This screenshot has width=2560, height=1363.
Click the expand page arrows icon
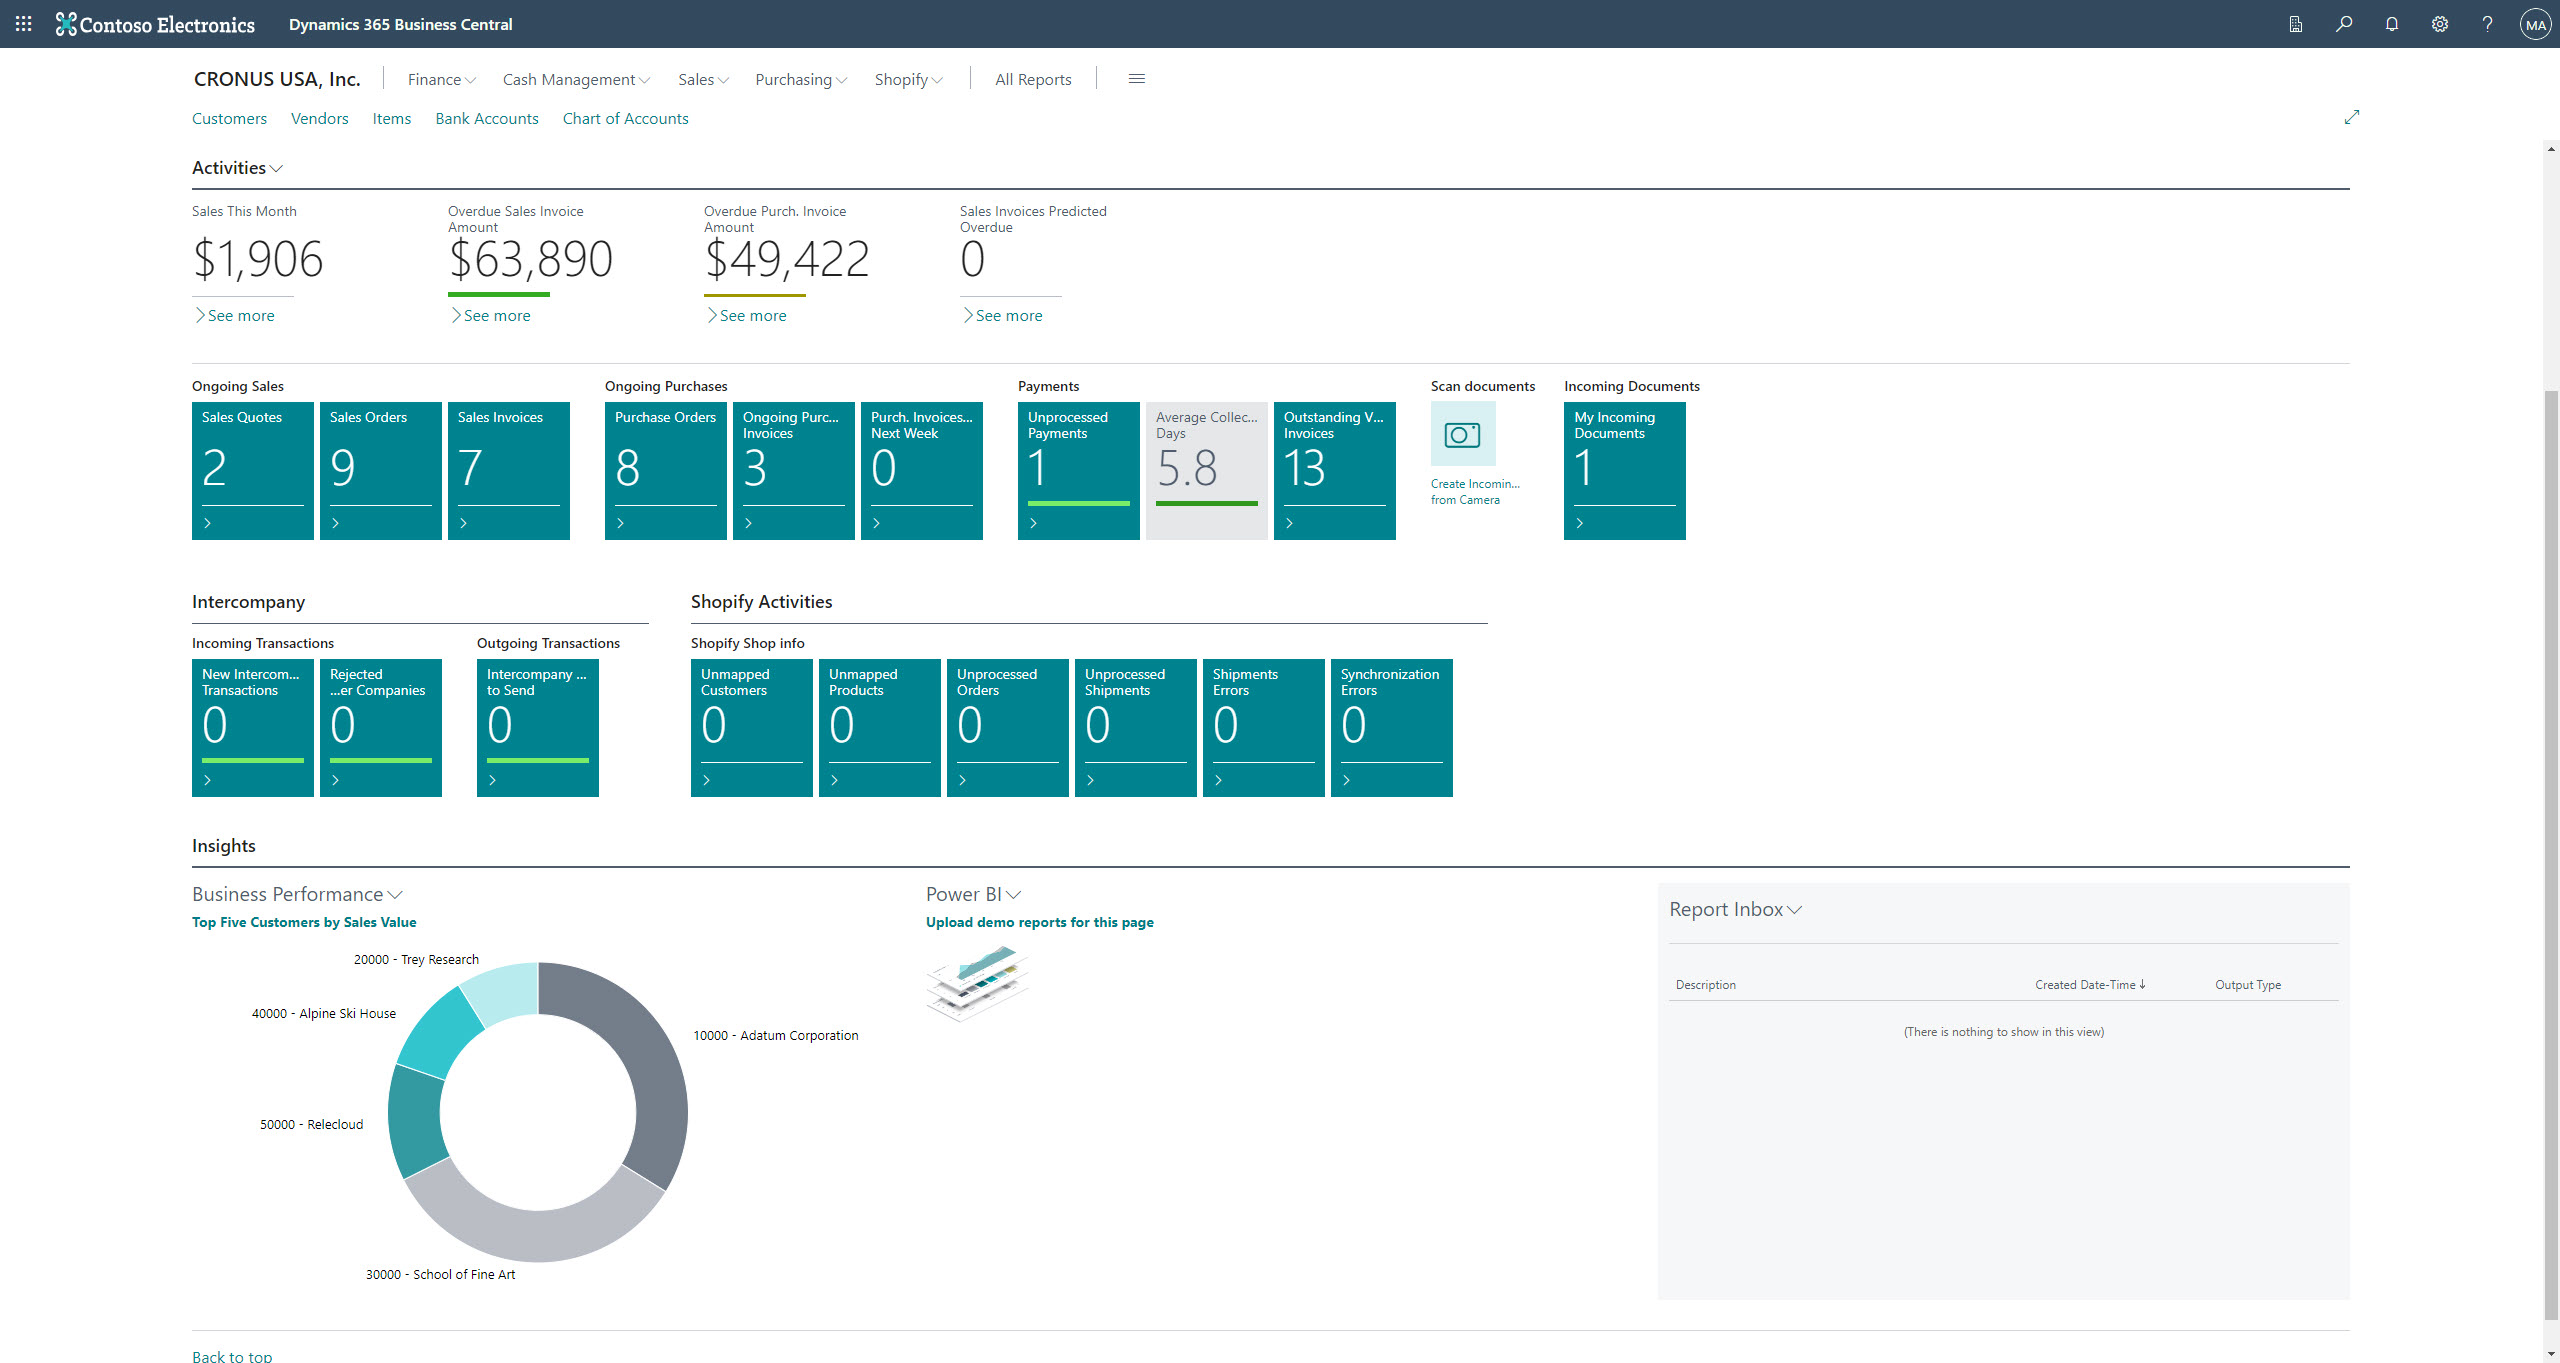point(2352,117)
